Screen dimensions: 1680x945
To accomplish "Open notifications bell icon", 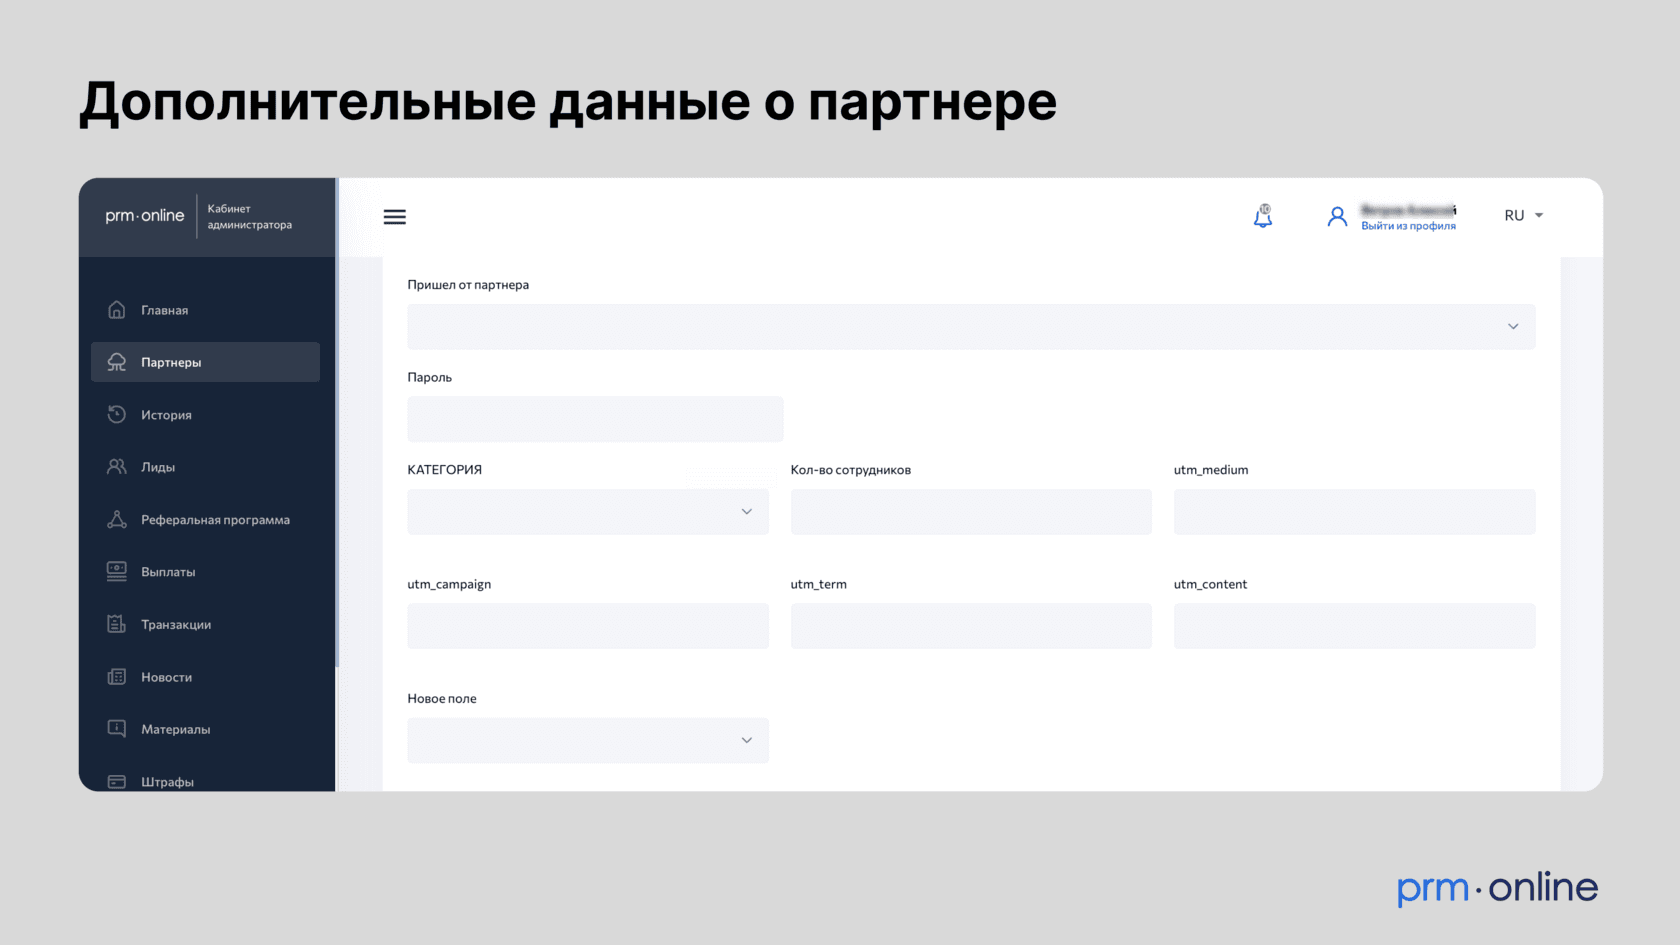I will click(1263, 216).
